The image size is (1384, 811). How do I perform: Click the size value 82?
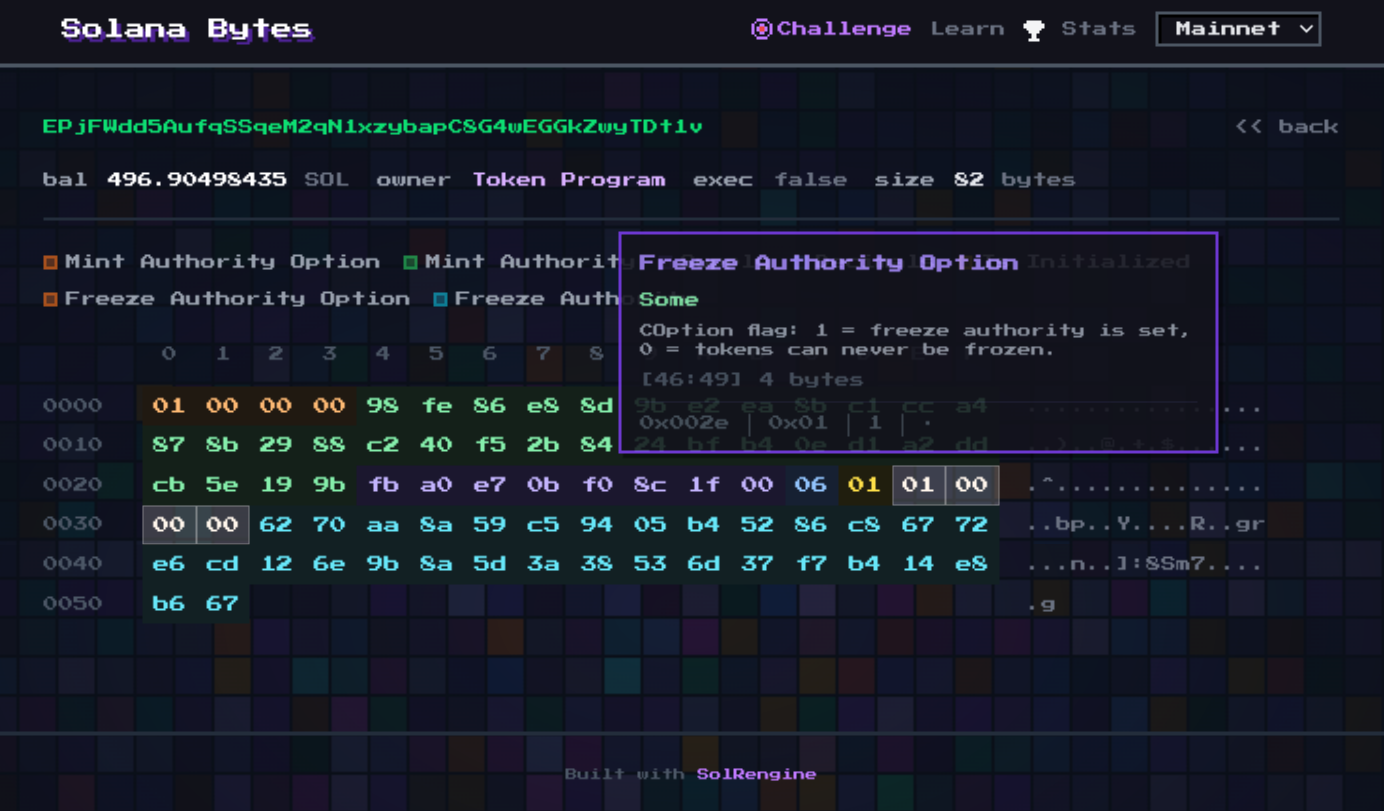tap(968, 180)
